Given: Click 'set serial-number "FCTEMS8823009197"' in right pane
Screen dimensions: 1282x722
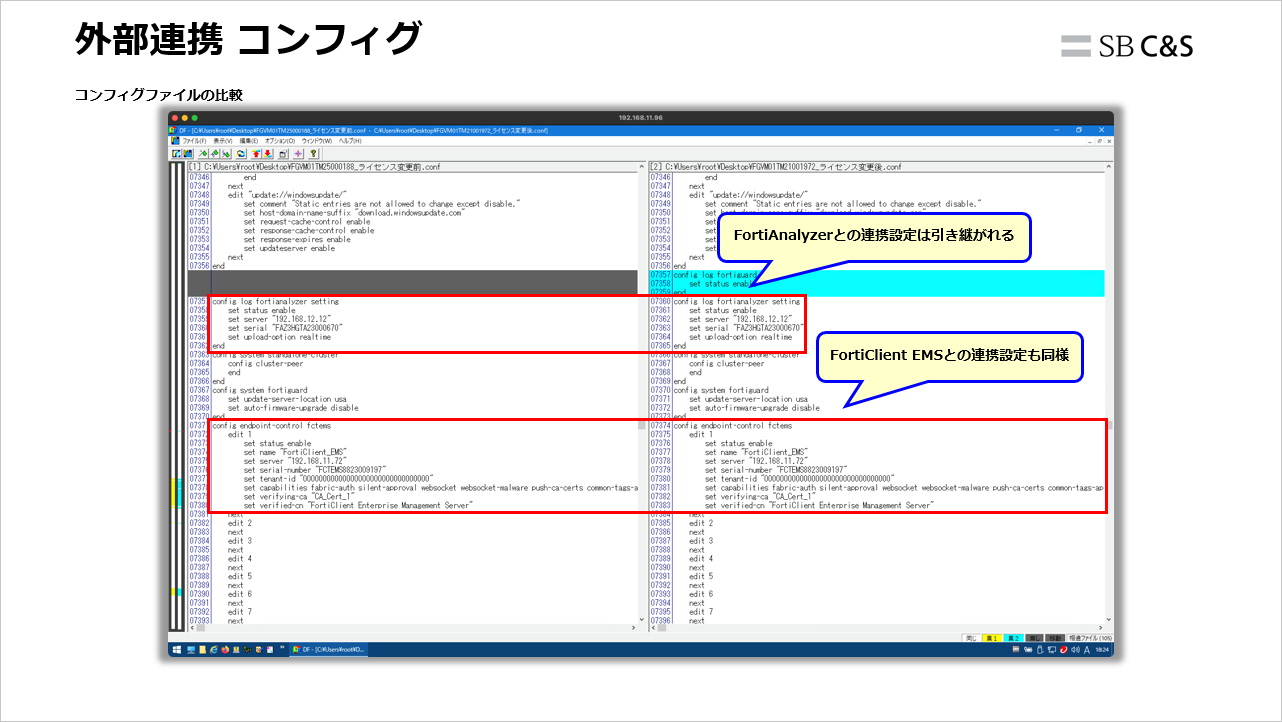Looking at the screenshot, I should point(776,470).
